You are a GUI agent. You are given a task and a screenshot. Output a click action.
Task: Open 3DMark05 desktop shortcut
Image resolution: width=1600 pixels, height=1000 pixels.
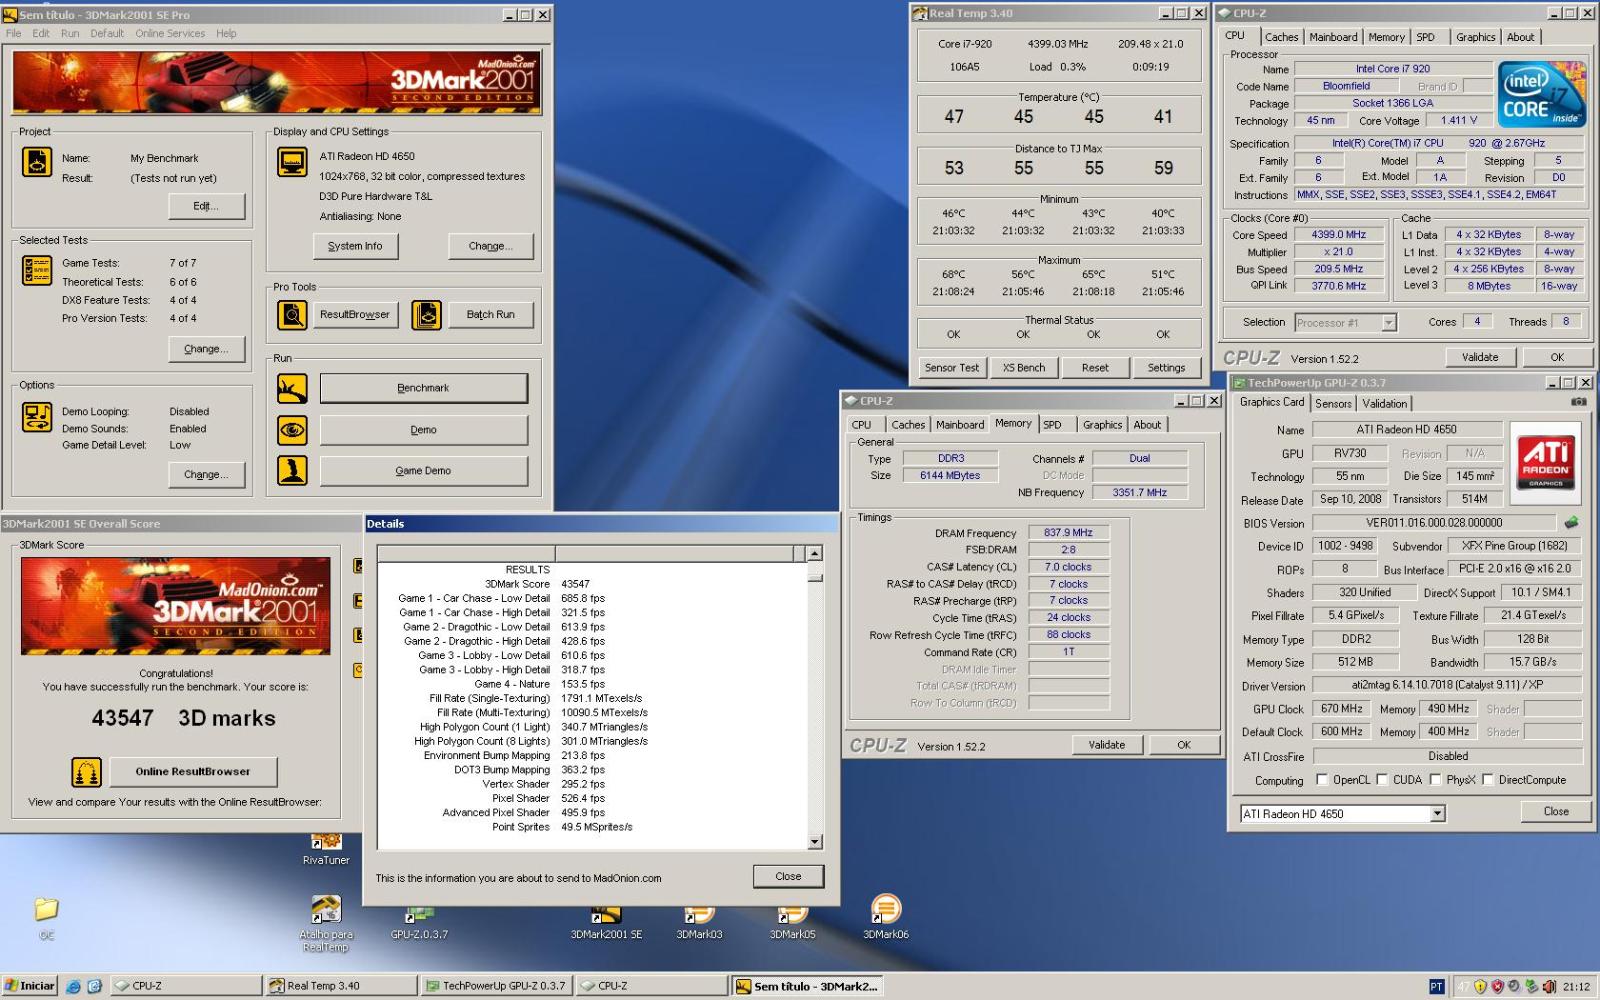click(792, 923)
